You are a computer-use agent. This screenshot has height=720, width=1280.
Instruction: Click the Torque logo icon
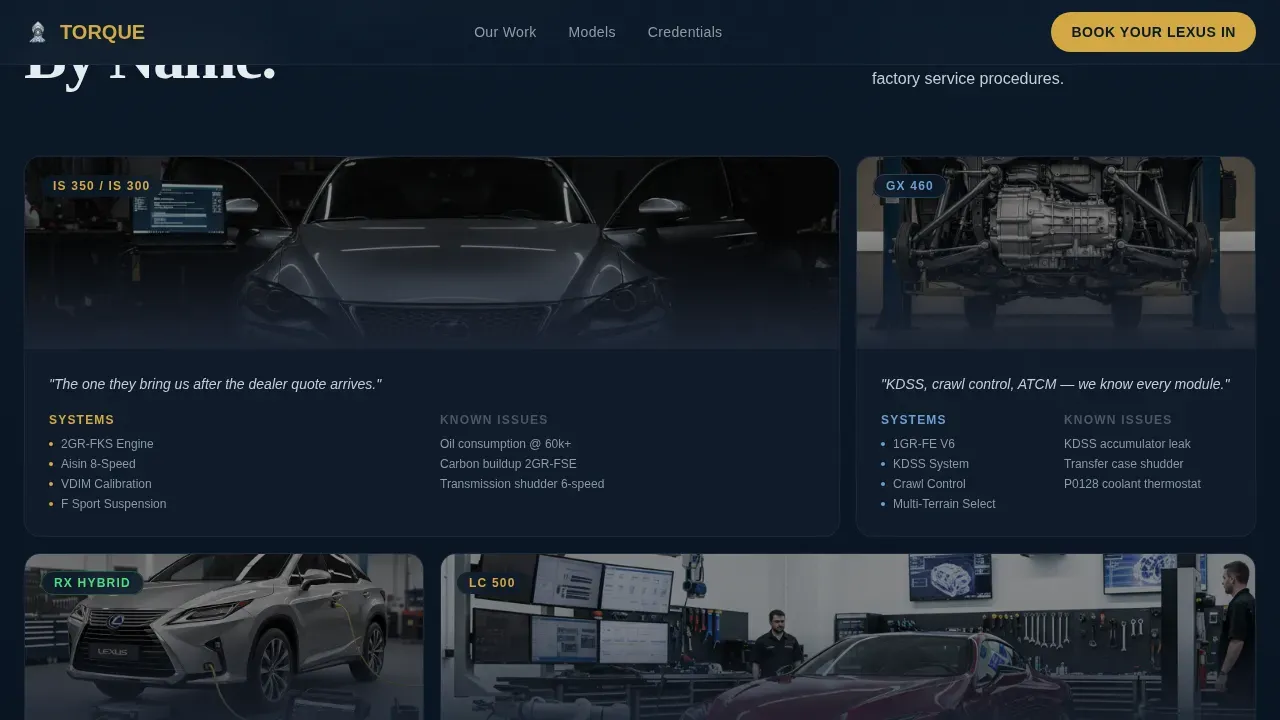pos(38,32)
